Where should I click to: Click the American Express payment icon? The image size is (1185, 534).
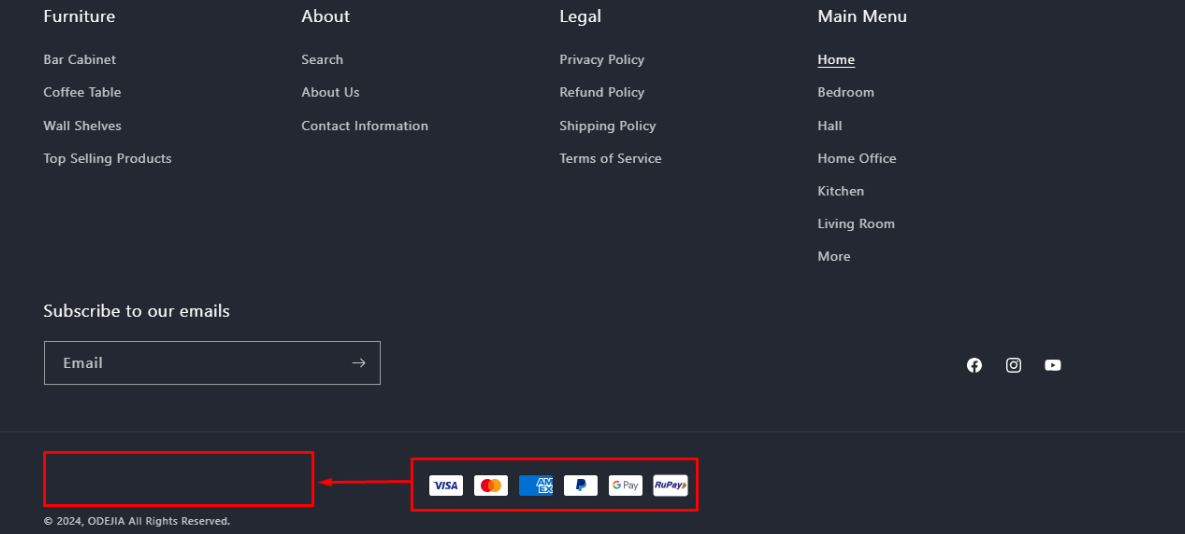536,486
